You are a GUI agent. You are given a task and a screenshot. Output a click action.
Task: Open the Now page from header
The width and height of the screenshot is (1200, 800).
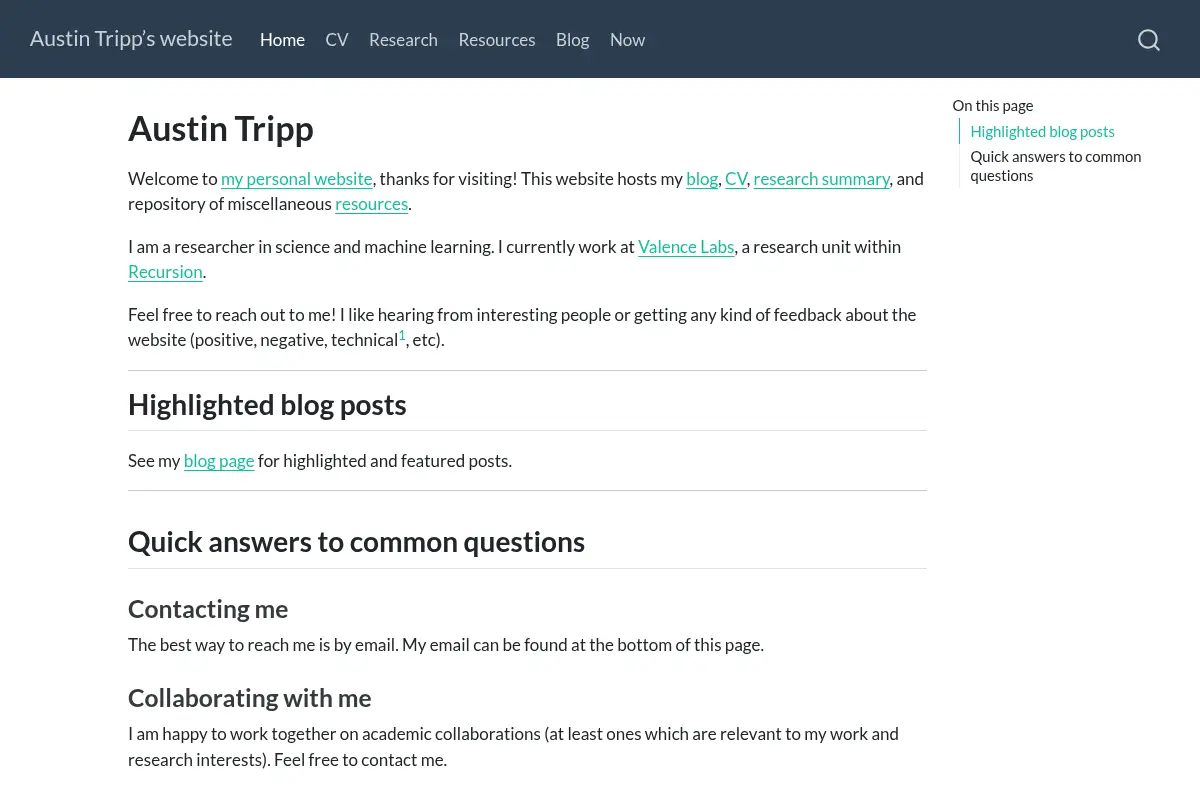[x=627, y=40]
